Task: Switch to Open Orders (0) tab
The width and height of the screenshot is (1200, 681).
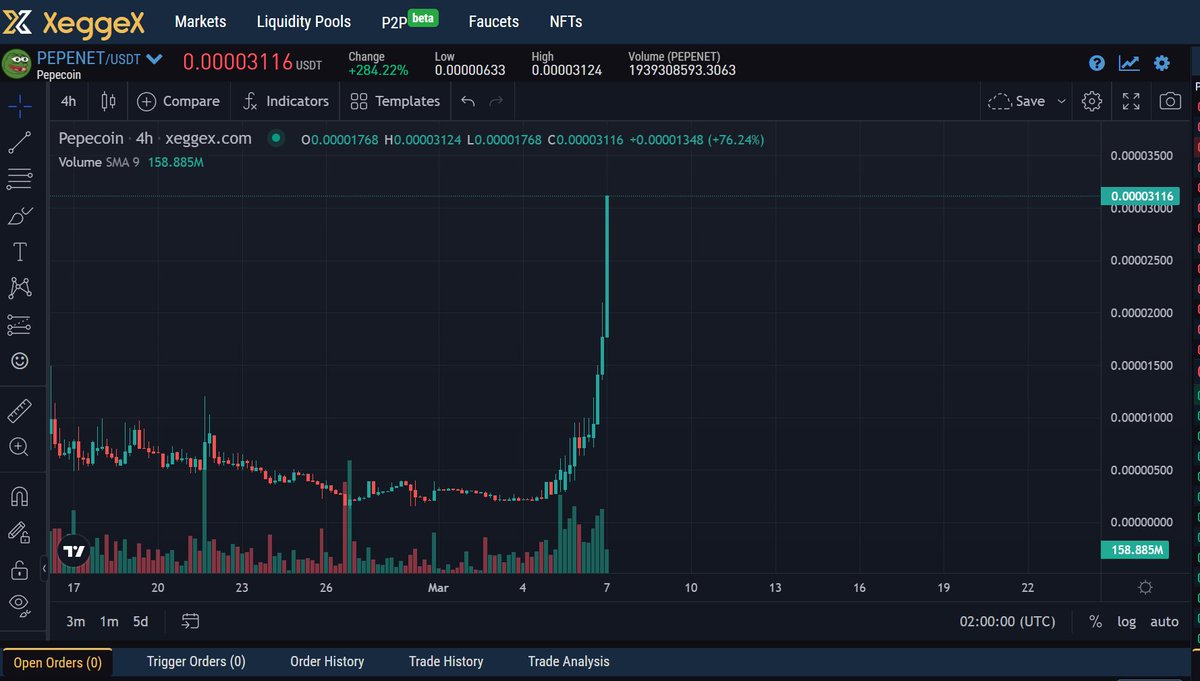Action: coord(57,662)
